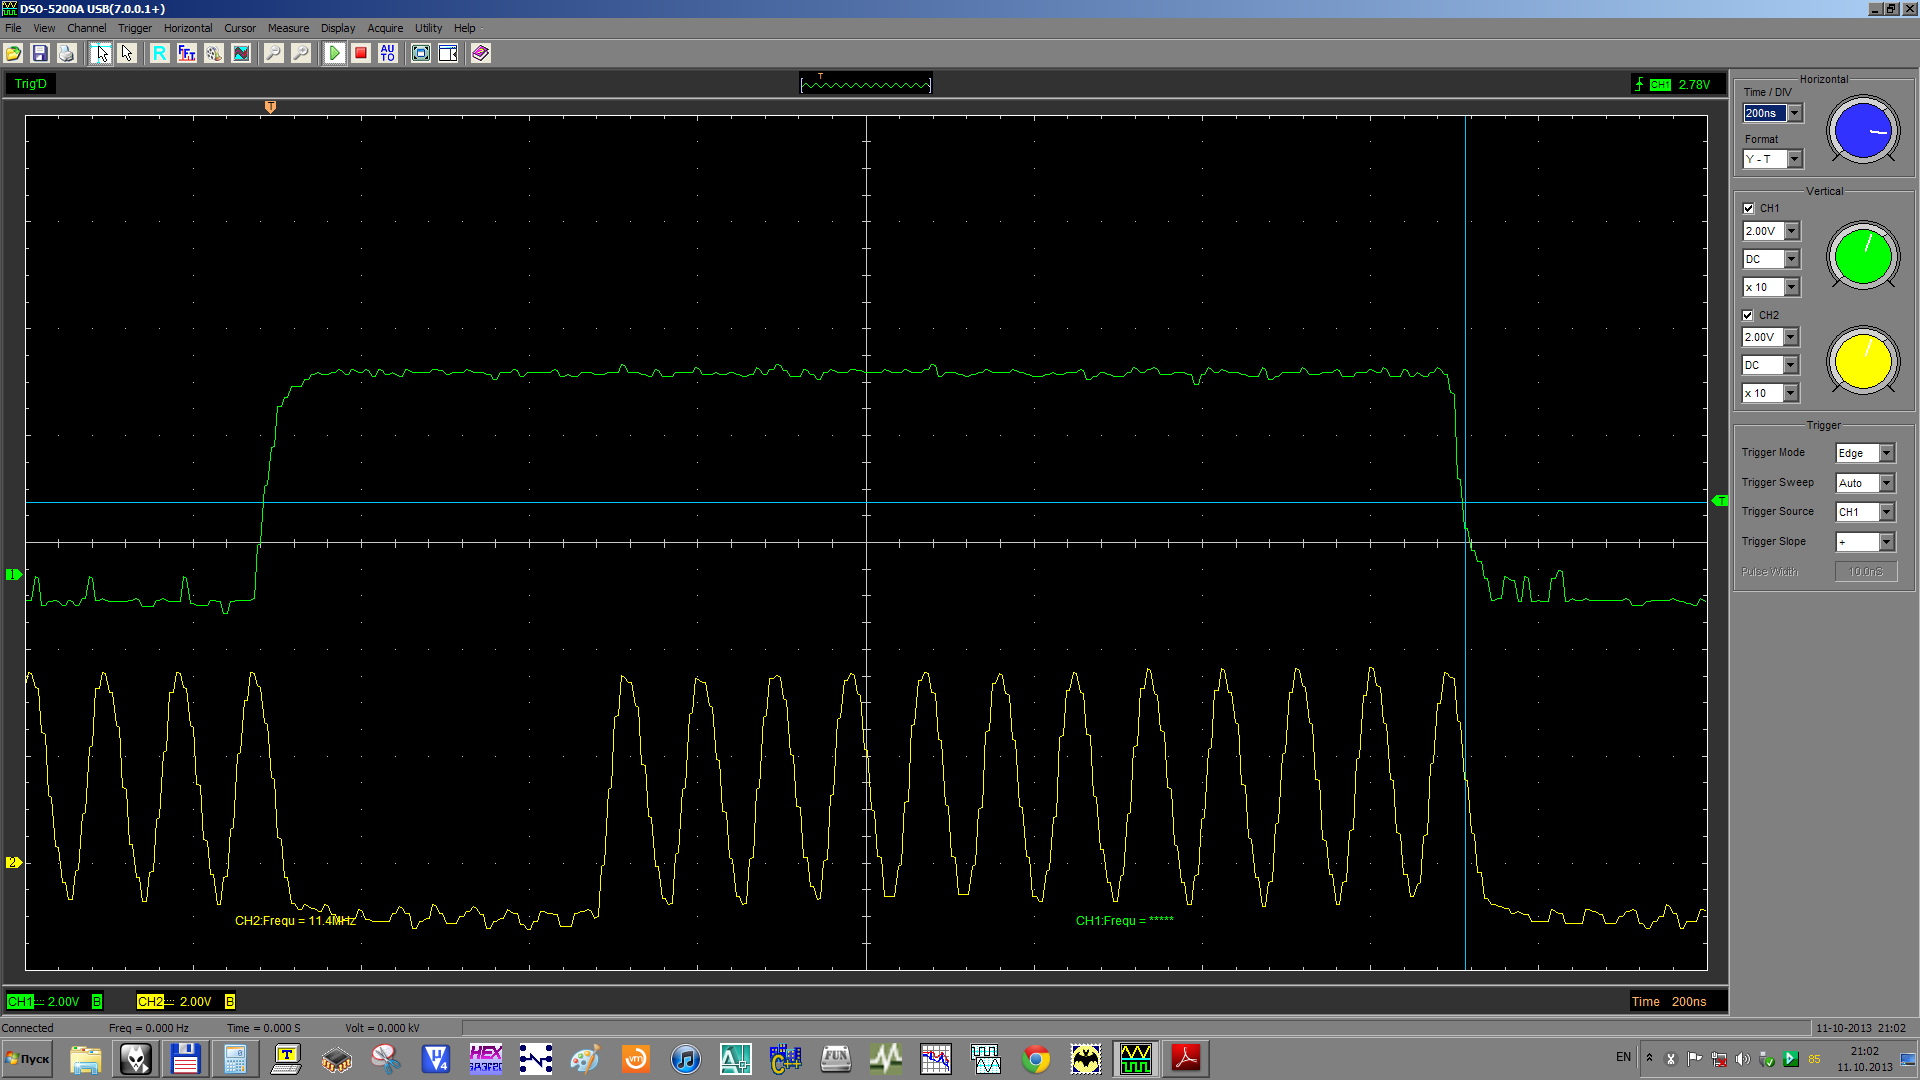Click the orange trigger position marker
This screenshot has height=1080, width=1920.
pos(270,106)
